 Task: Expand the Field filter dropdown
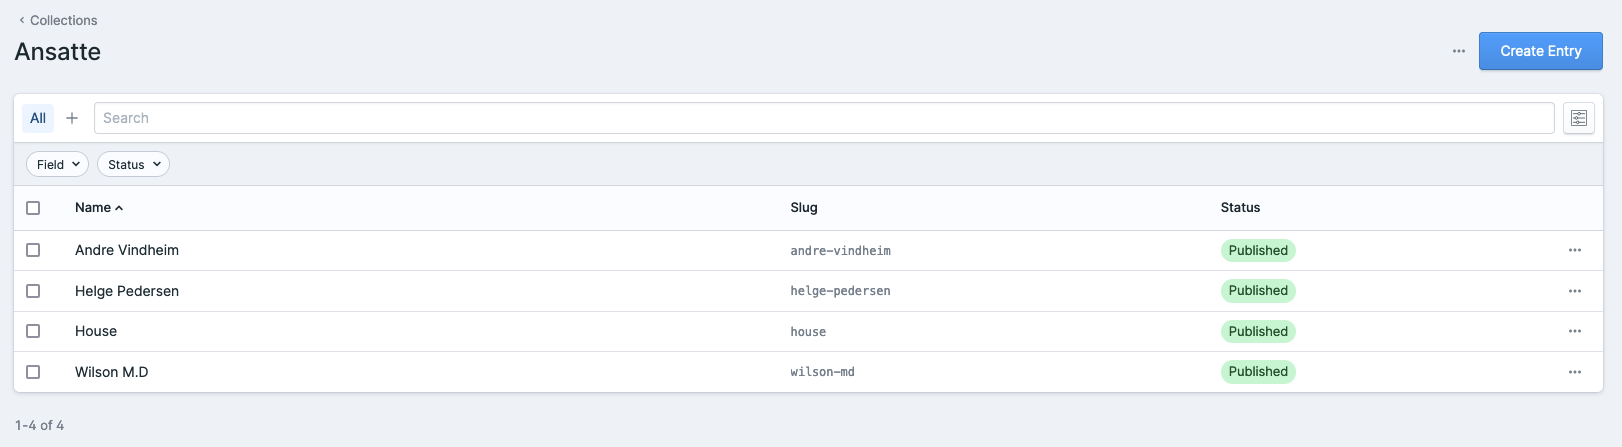pyautogui.click(x=57, y=164)
